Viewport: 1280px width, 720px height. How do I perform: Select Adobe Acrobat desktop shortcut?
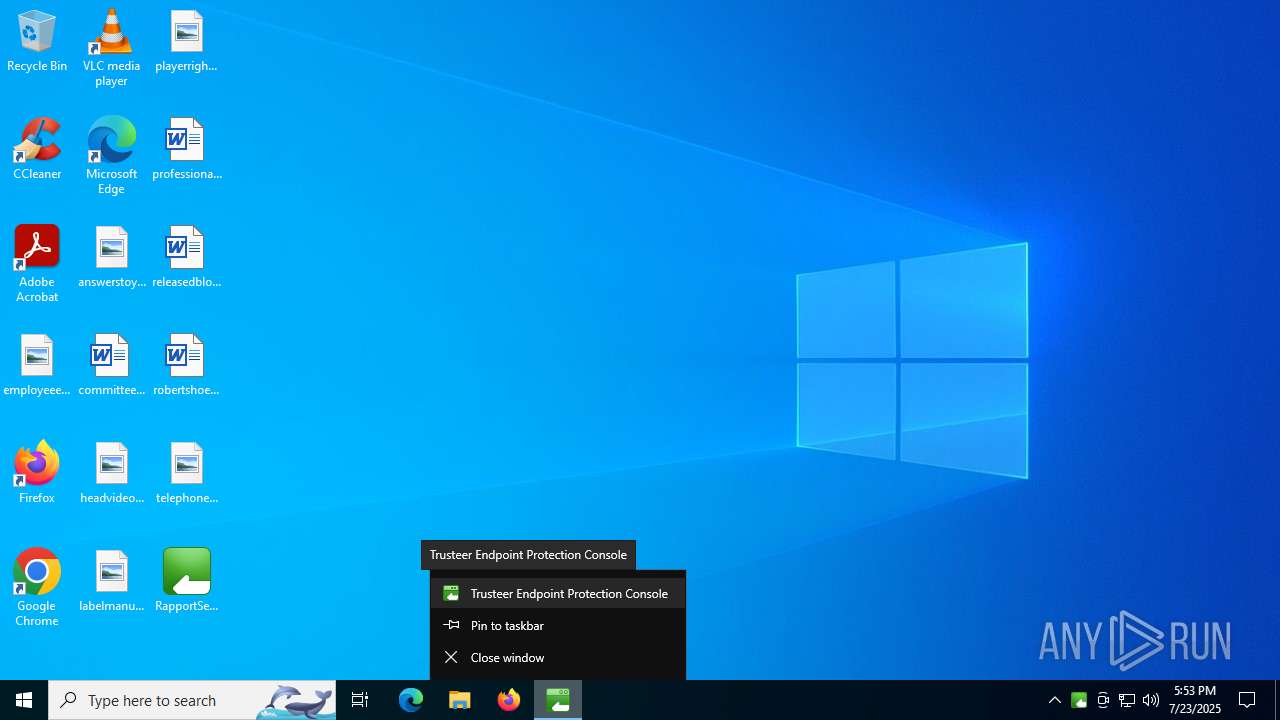(37, 264)
